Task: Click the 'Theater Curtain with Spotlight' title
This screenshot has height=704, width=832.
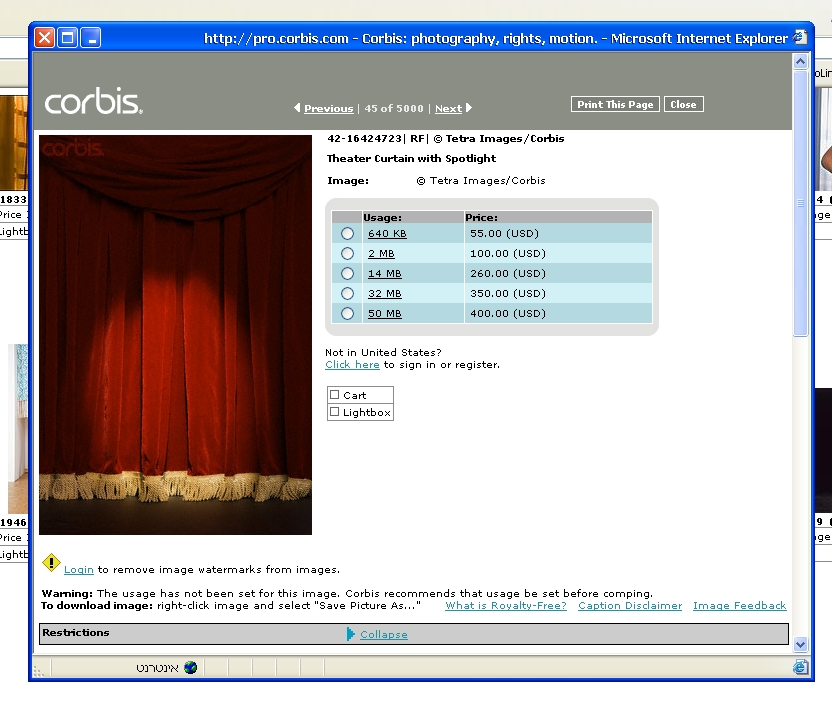Action: coord(411,159)
